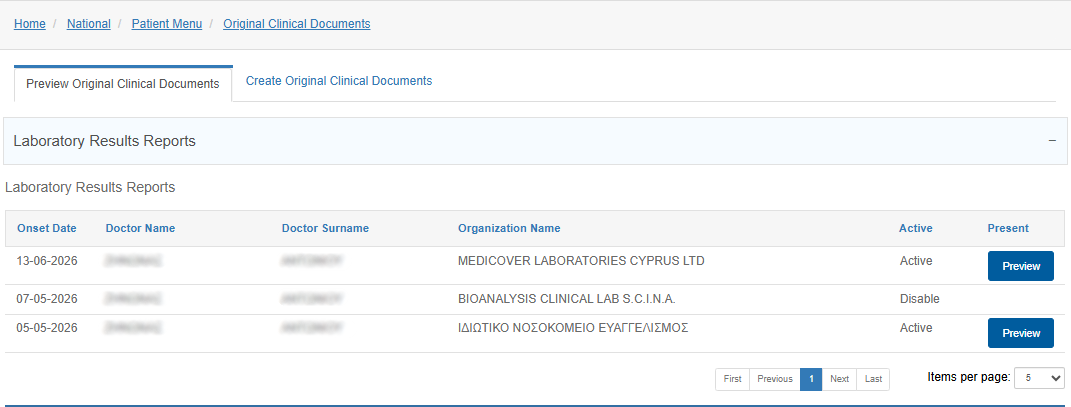The width and height of the screenshot is (1071, 407).
Task: Click Original Clinical Documents breadcrumb link
Action: (x=296, y=24)
